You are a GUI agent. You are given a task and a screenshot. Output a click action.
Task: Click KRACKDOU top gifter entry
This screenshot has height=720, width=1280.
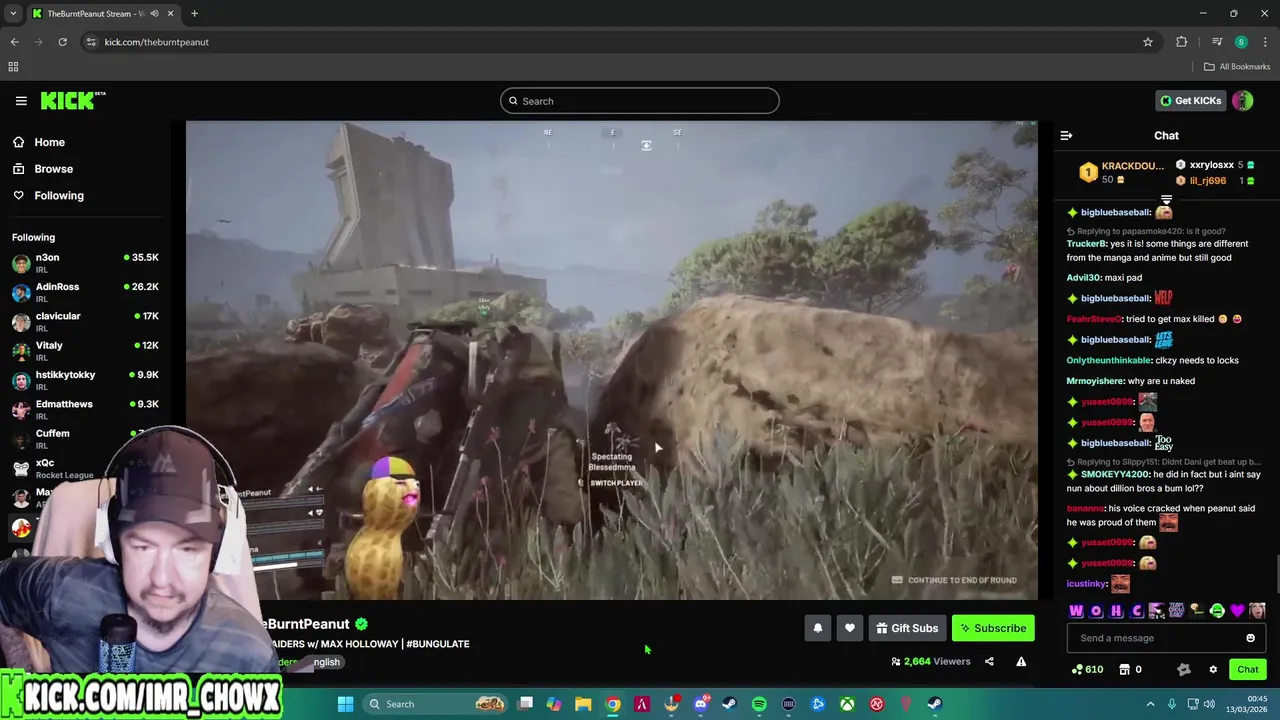click(1122, 172)
